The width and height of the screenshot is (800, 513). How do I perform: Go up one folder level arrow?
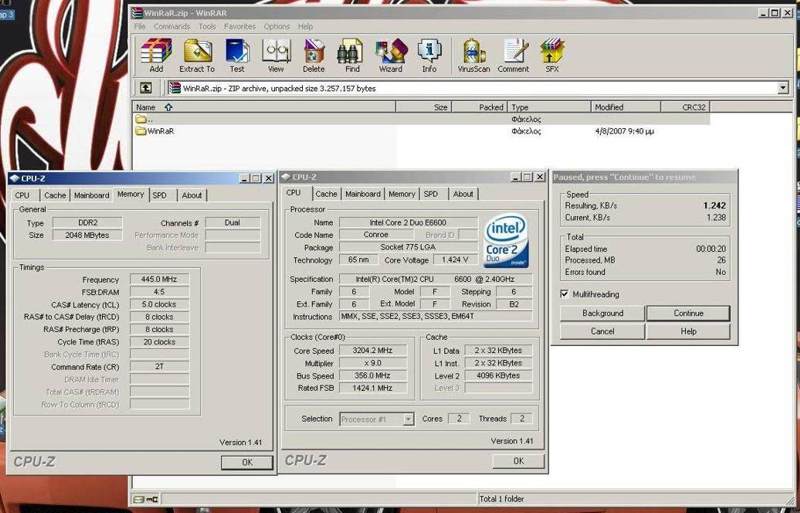tap(146, 88)
